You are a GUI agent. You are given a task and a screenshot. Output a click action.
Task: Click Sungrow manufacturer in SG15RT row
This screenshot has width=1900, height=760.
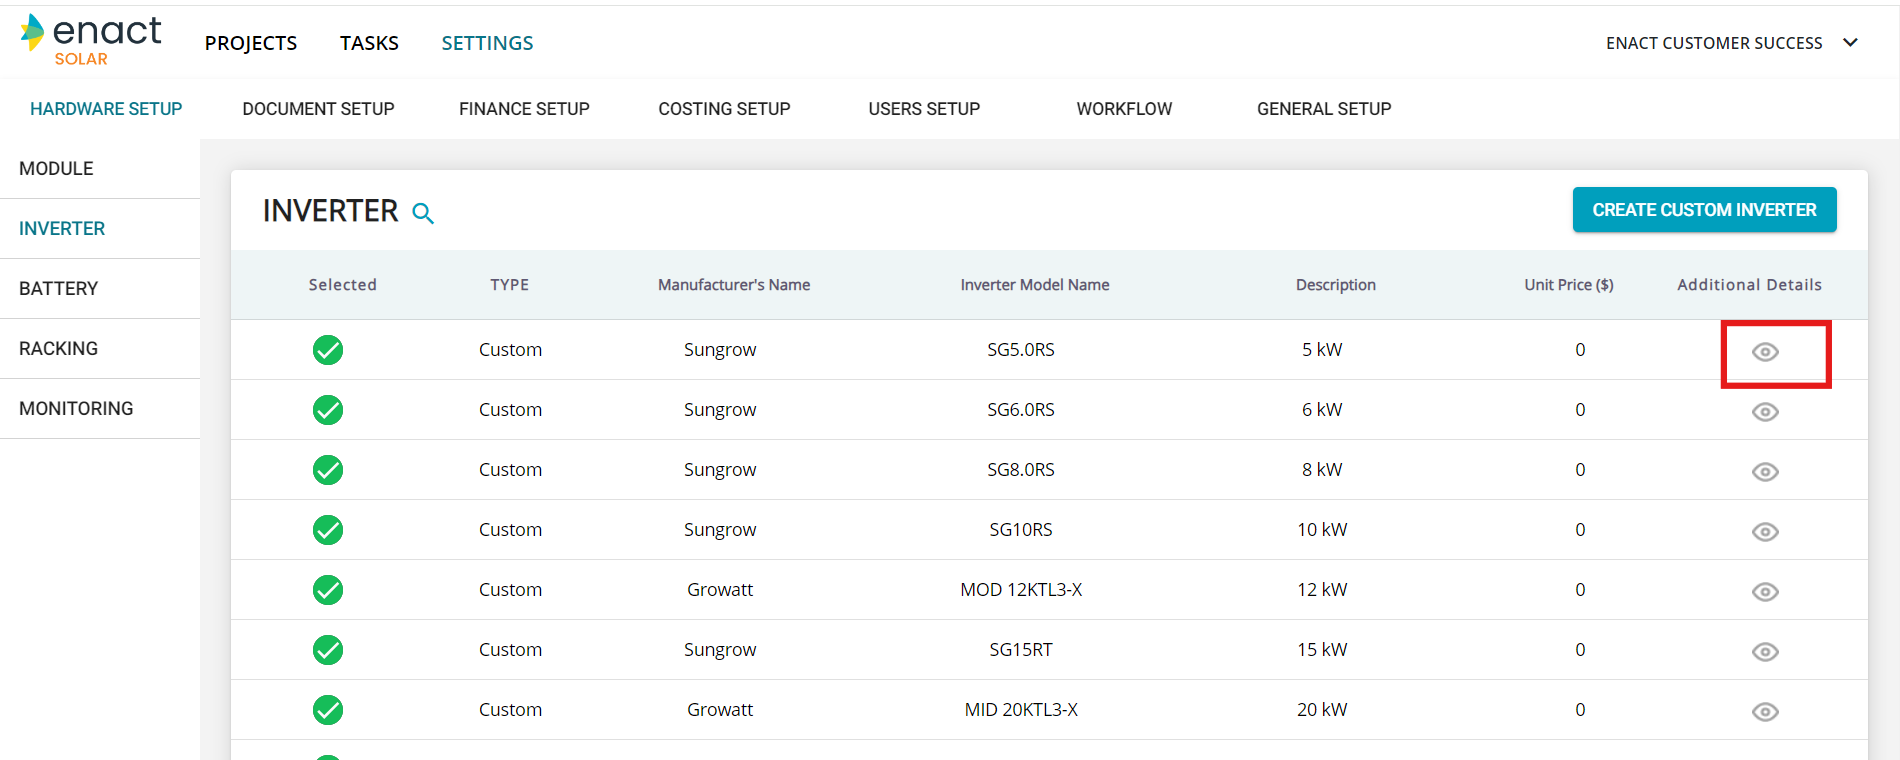point(720,650)
